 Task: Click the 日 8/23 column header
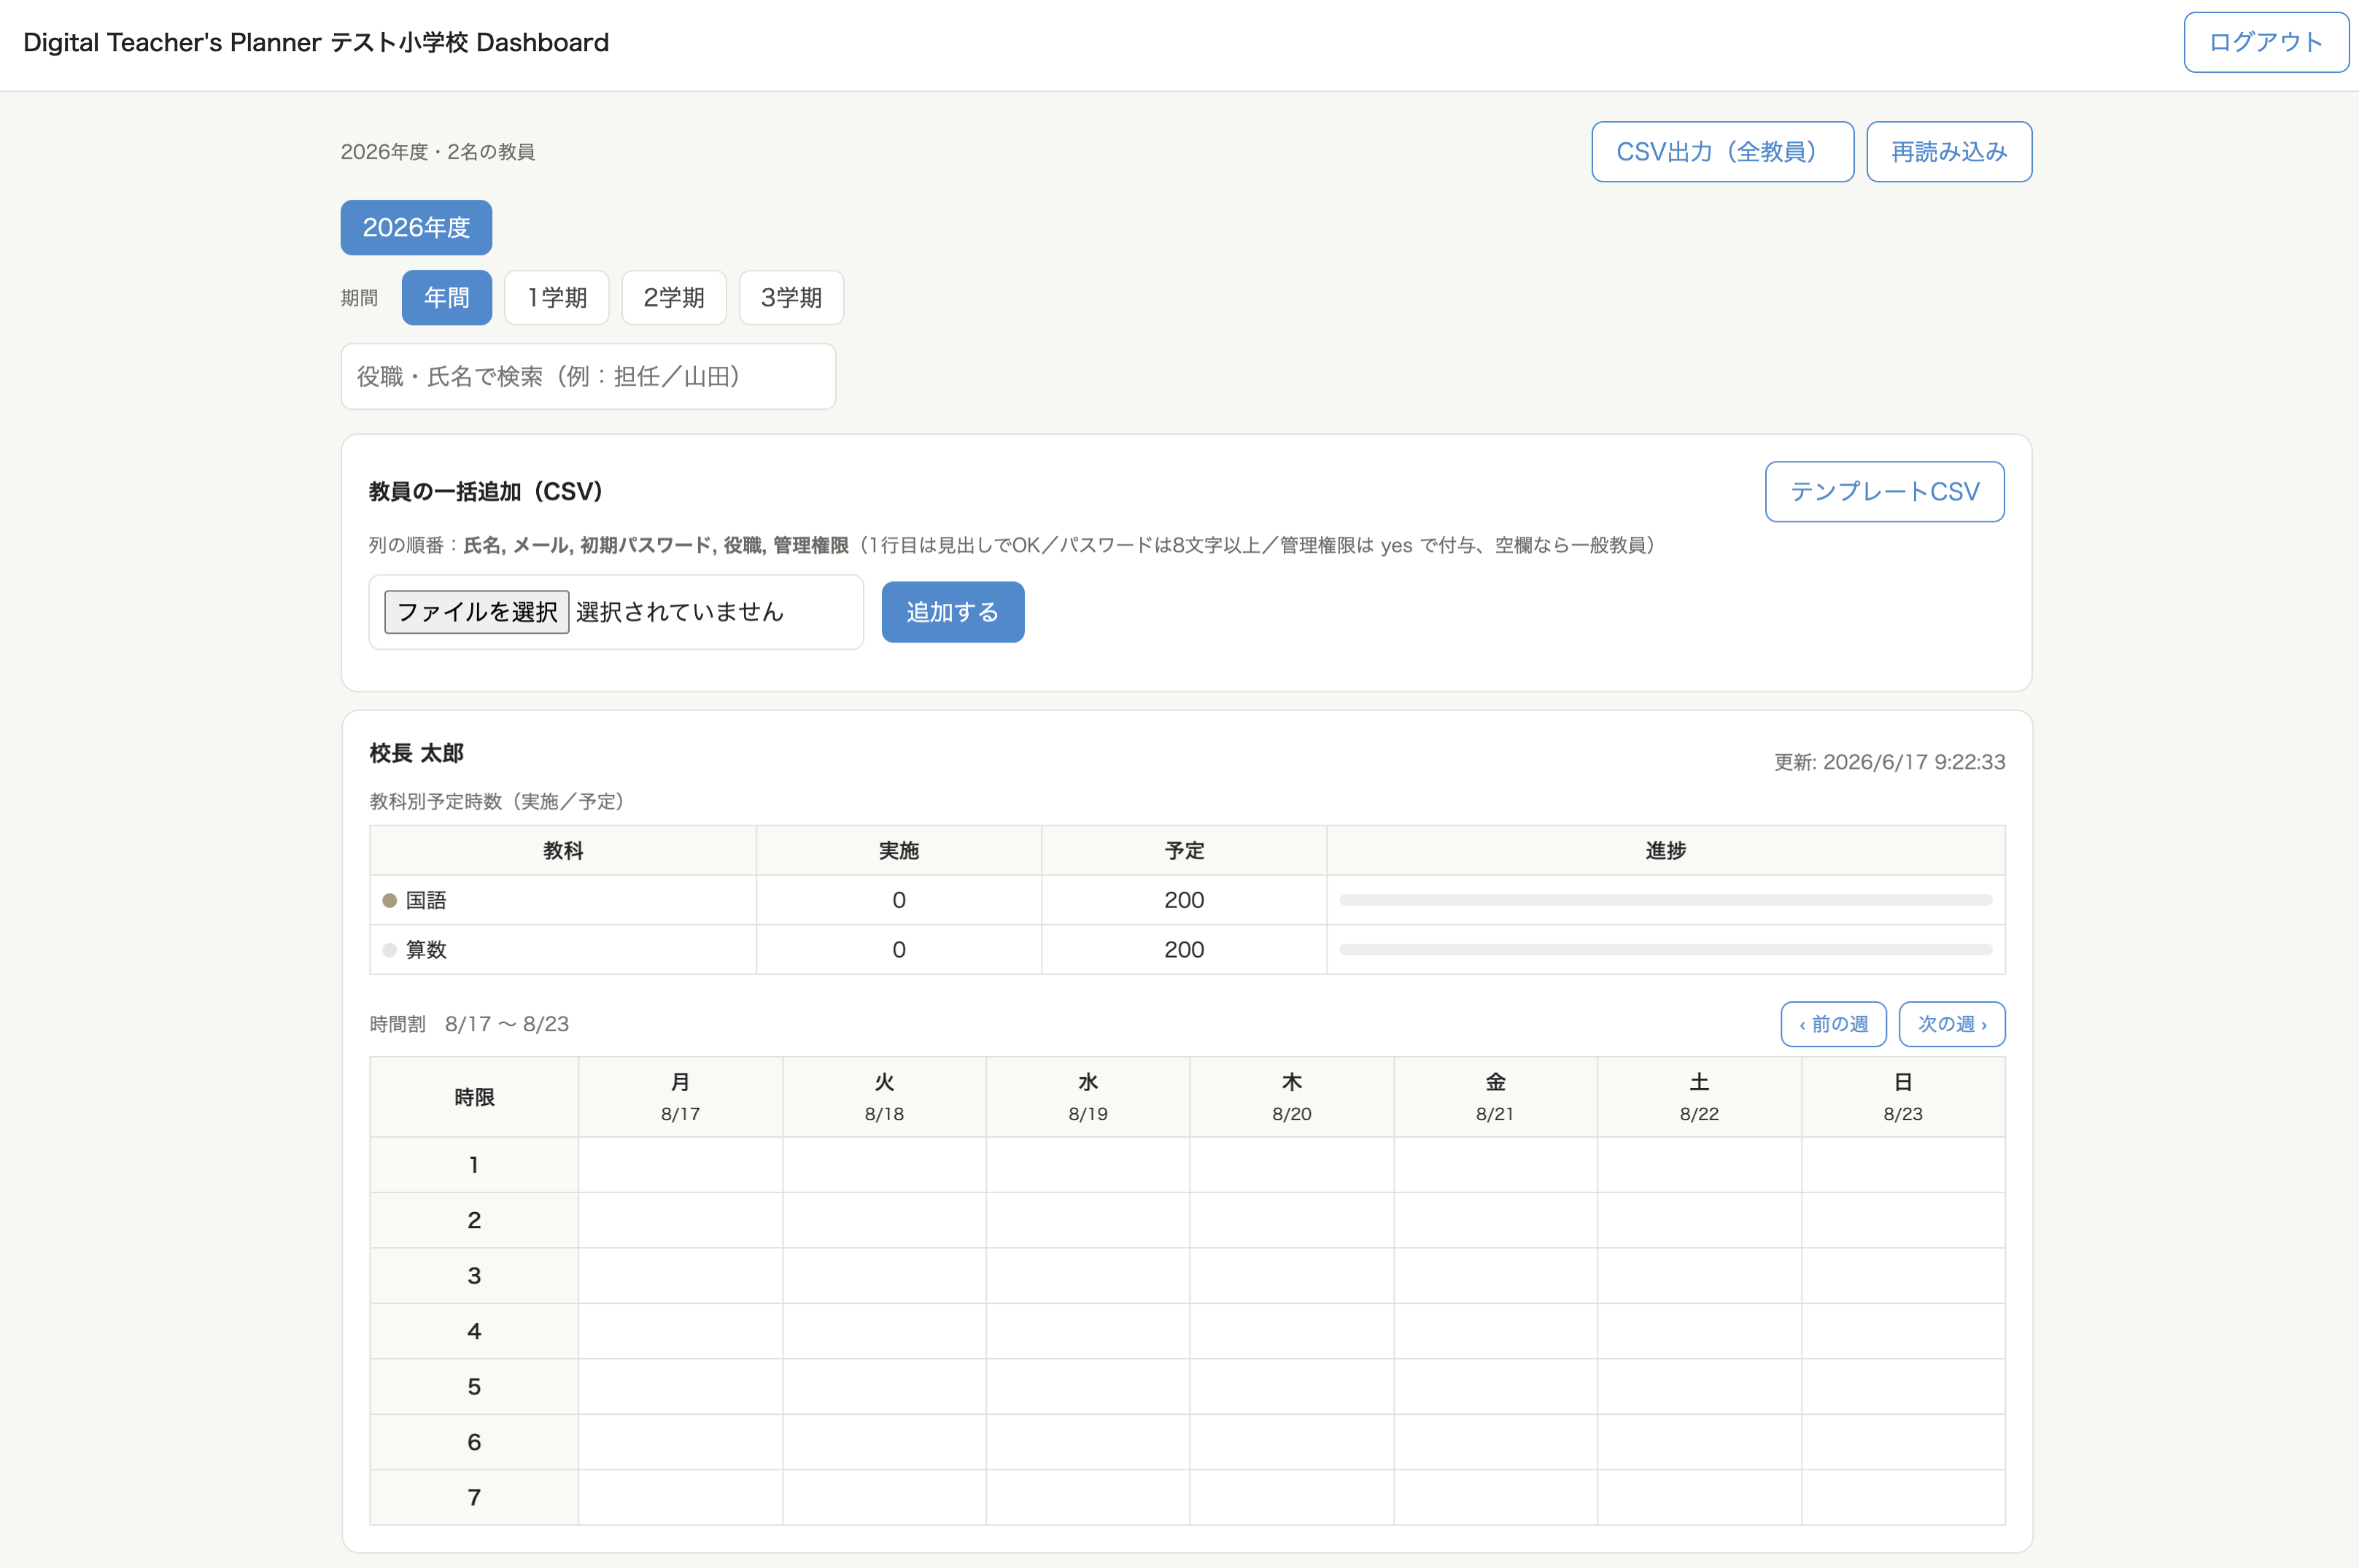(1903, 1097)
